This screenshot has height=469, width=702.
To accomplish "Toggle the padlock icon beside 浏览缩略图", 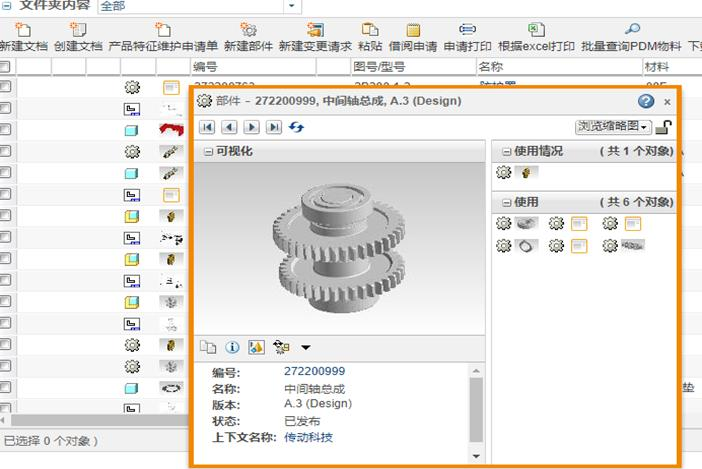I will (x=664, y=127).
